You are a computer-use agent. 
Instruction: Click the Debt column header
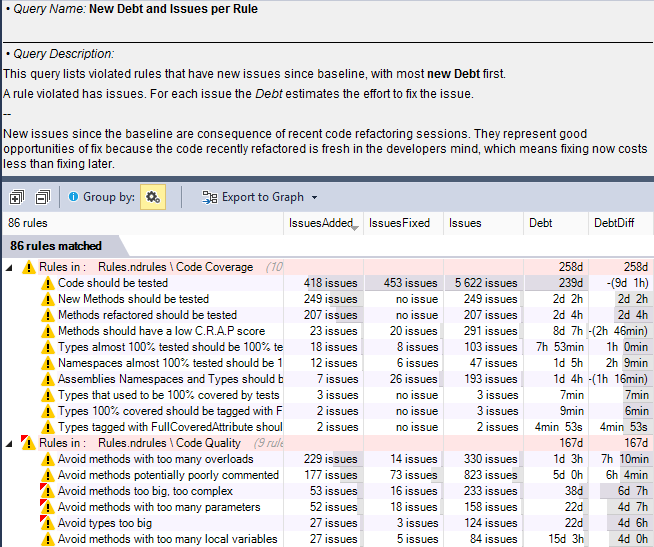tap(540, 223)
